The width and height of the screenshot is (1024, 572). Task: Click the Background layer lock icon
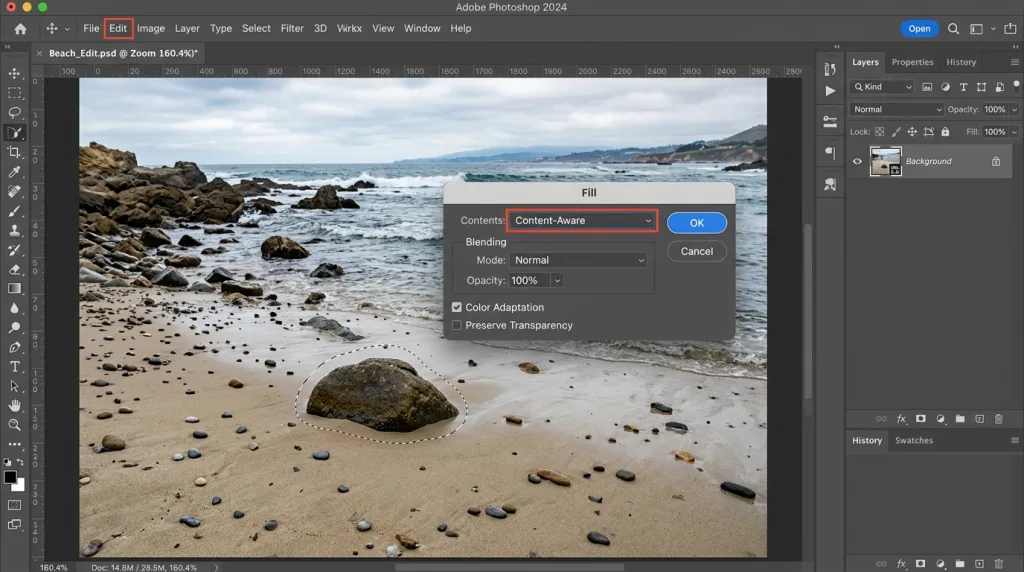996,161
